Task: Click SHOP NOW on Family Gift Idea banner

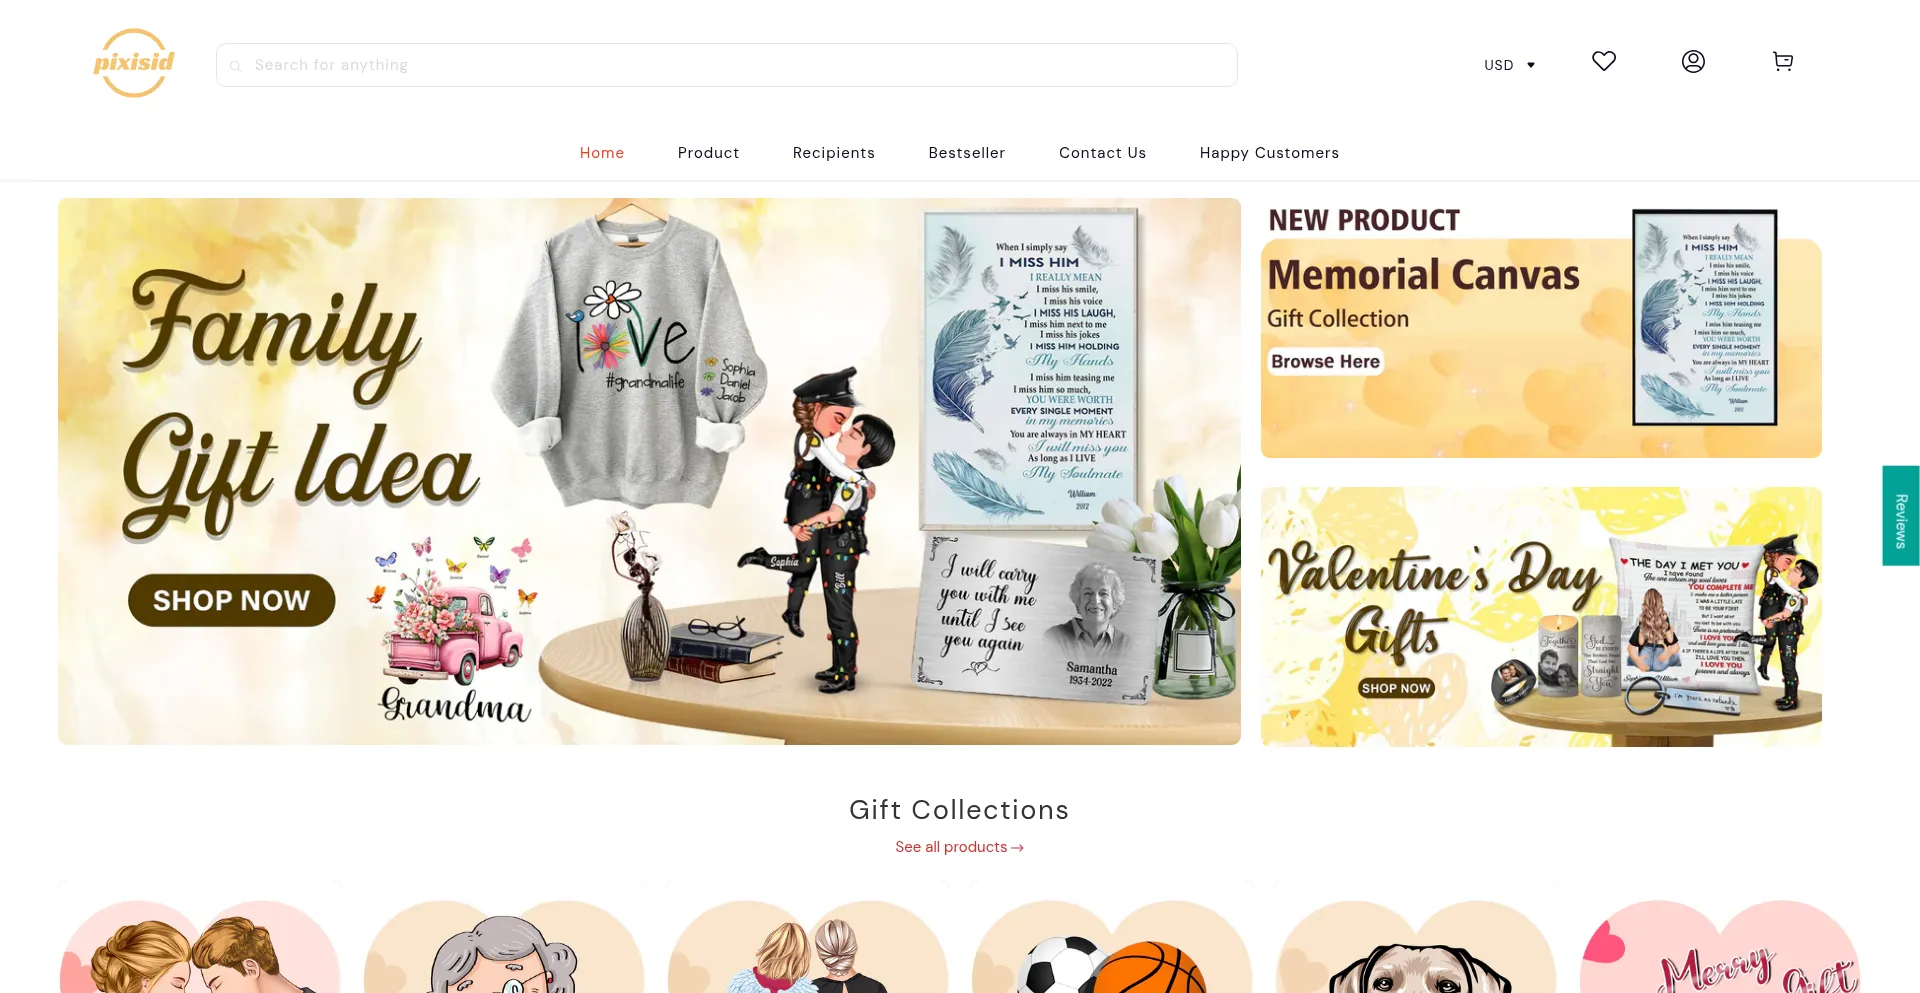Action: (x=232, y=600)
